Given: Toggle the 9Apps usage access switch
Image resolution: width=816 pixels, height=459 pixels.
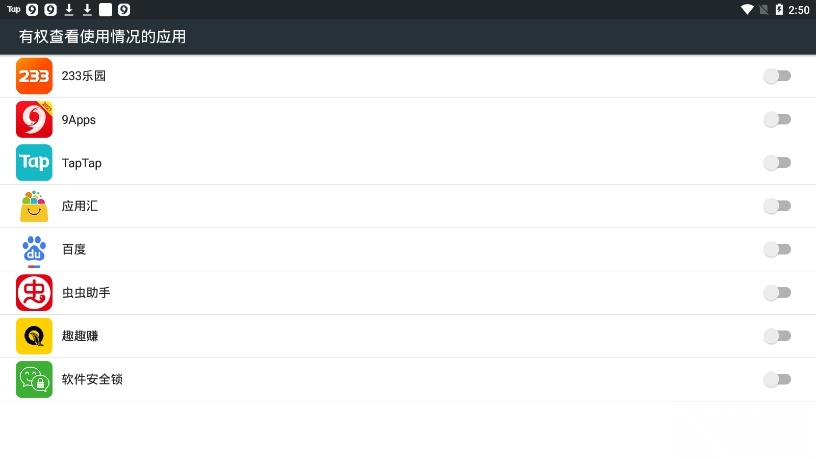Looking at the screenshot, I should [x=777, y=119].
